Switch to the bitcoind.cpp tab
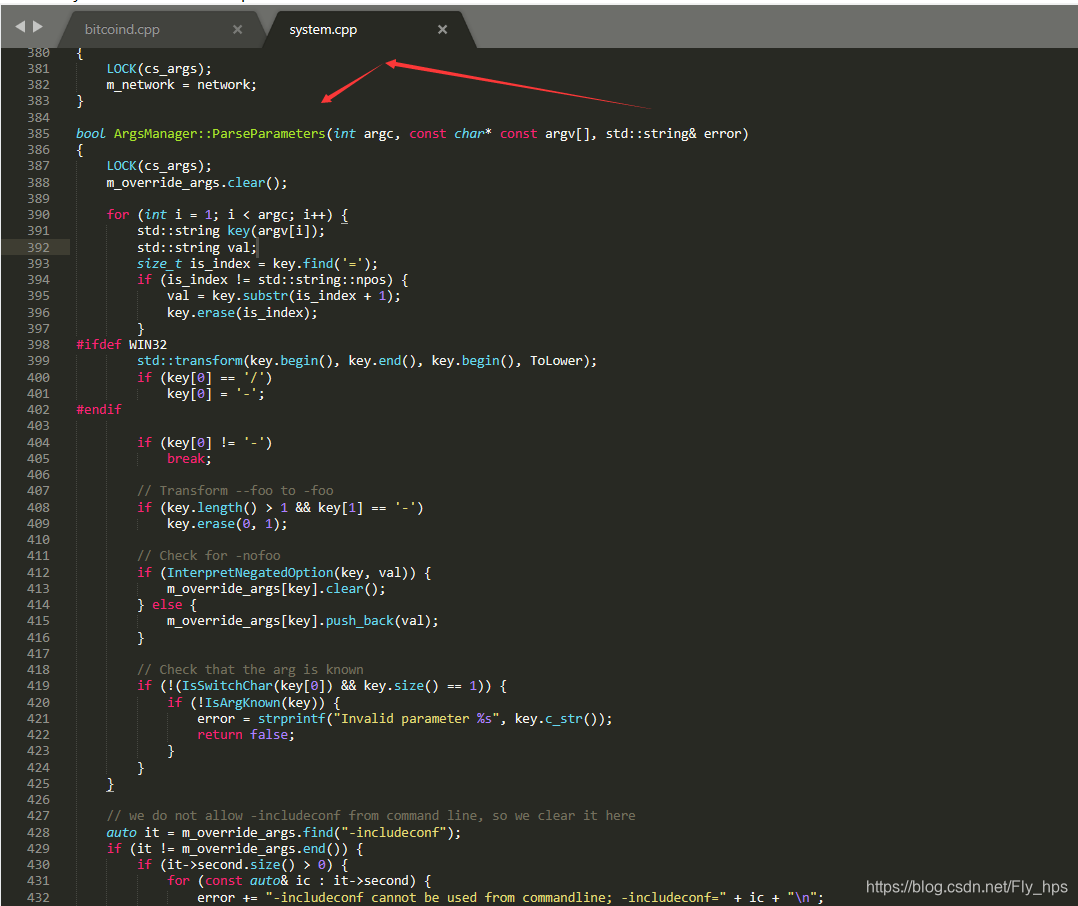Screen dimensions: 1078x906 pyautogui.click(x=122, y=30)
